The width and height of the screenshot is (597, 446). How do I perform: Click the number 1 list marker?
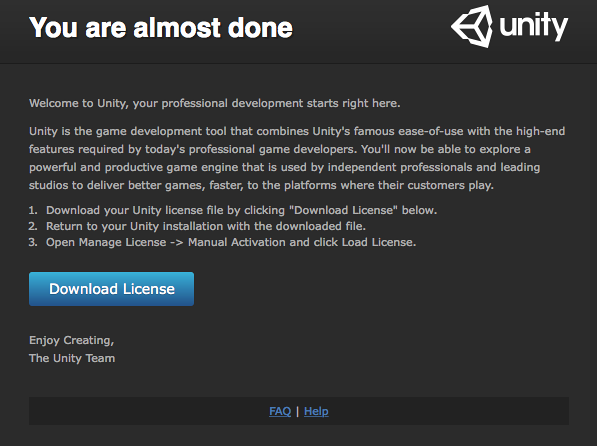(33, 210)
